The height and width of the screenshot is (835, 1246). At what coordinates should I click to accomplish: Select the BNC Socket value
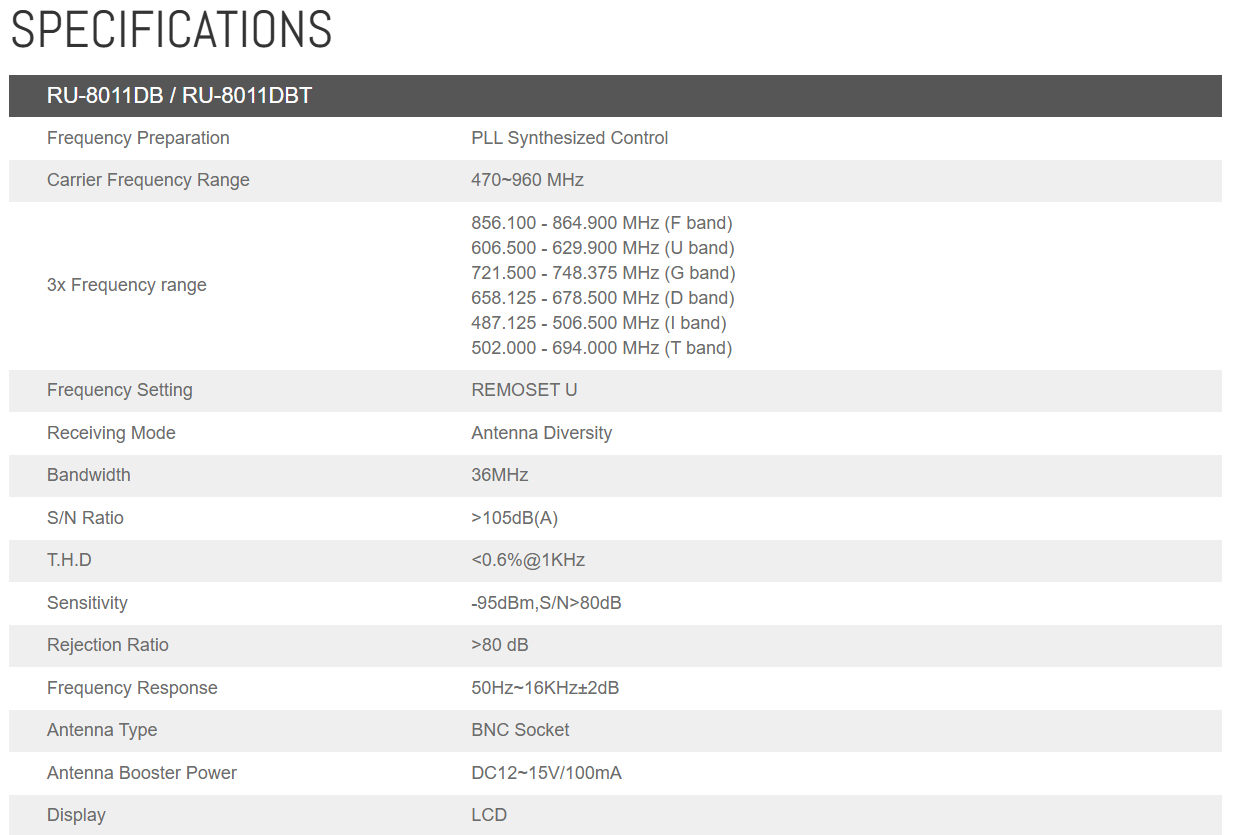[520, 730]
